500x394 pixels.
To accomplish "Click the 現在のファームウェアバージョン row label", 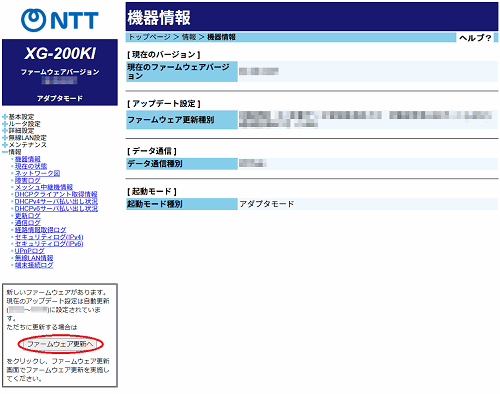I will (x=182, y=71).
